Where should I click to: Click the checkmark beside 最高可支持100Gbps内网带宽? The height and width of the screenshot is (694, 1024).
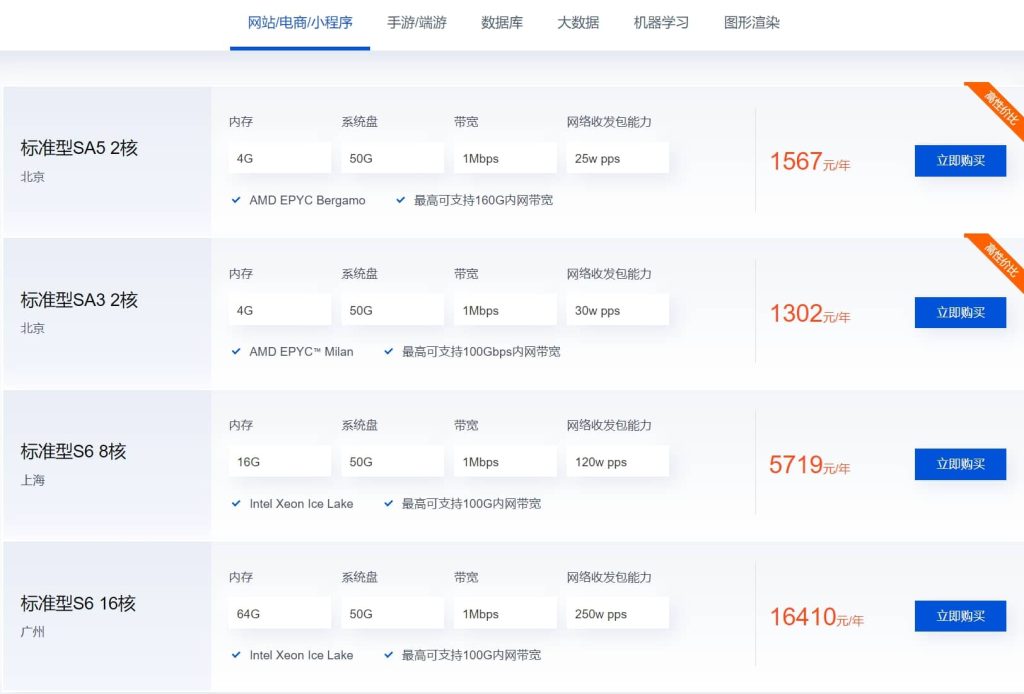click(388, 351)
